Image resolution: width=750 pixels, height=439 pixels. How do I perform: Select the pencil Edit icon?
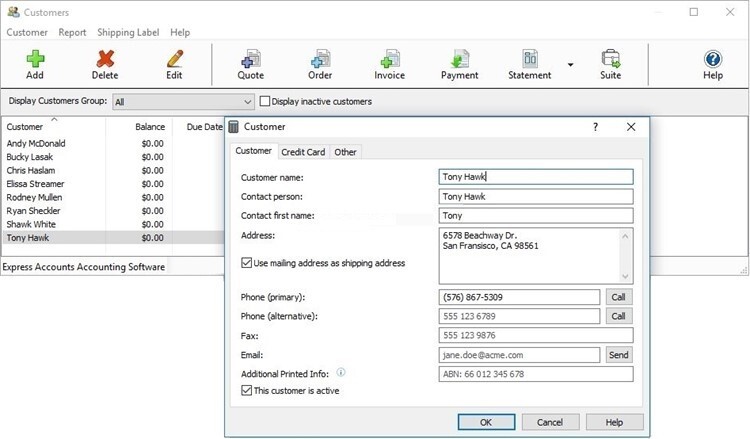(x=174, y=59)
